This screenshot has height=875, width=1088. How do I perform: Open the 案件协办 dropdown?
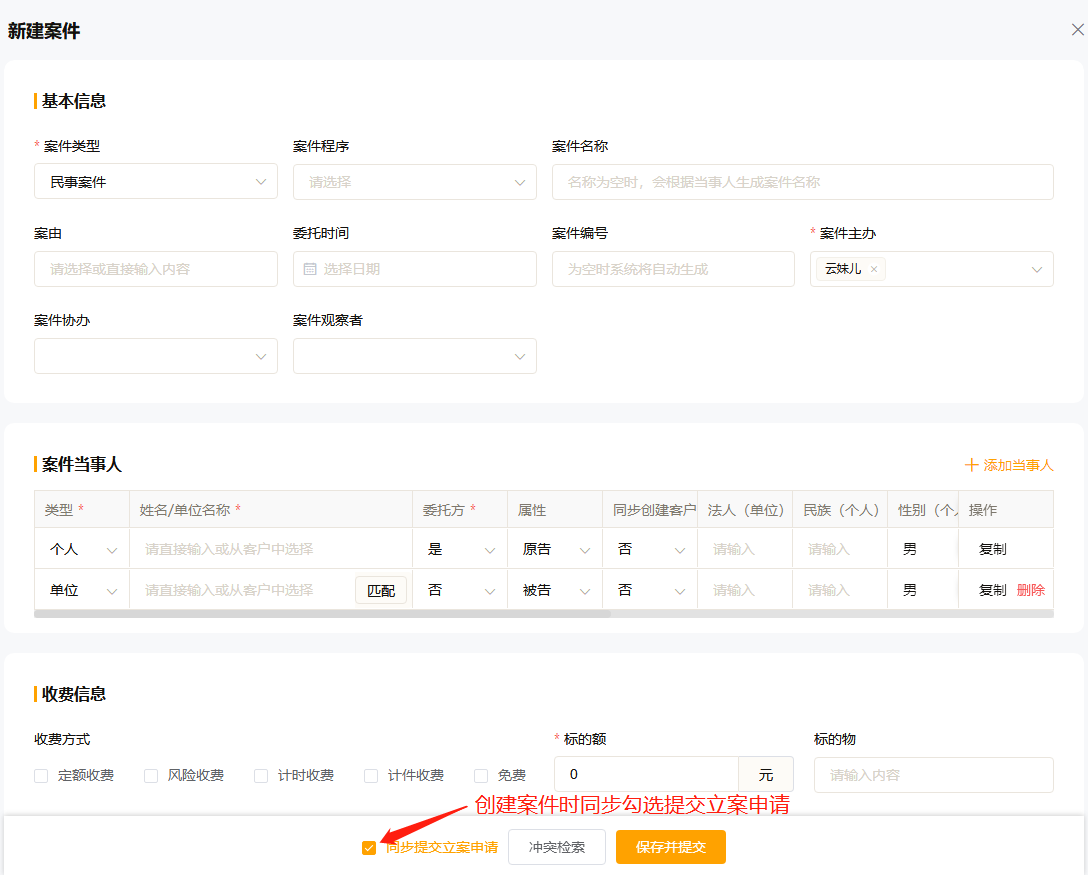pyautogui.click(x=155, y=356)
